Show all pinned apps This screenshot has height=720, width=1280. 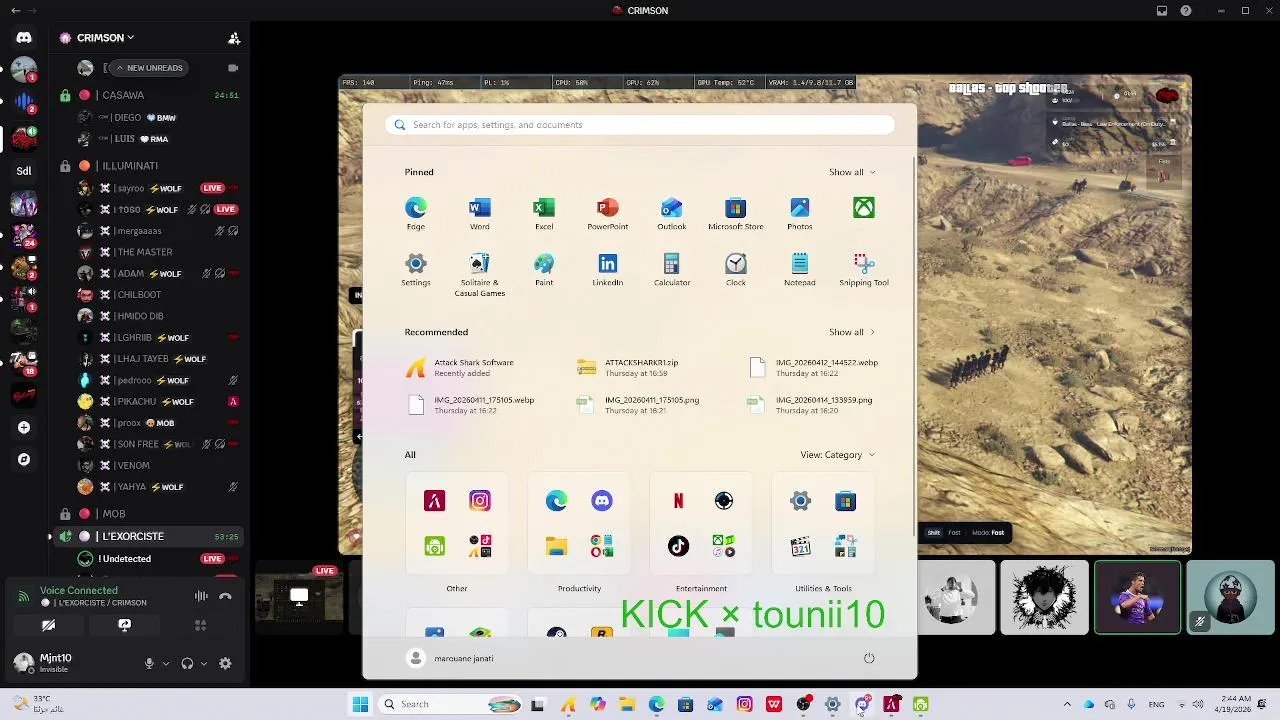pyautogui.click(x=852, y=172)
